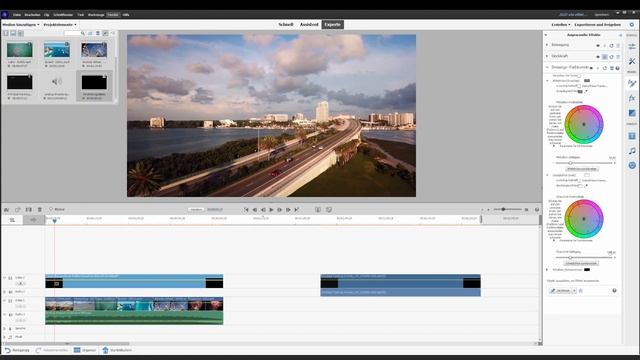Click the timeline zoom slider handle
640x360 pixels.
(x=503, y=209)
